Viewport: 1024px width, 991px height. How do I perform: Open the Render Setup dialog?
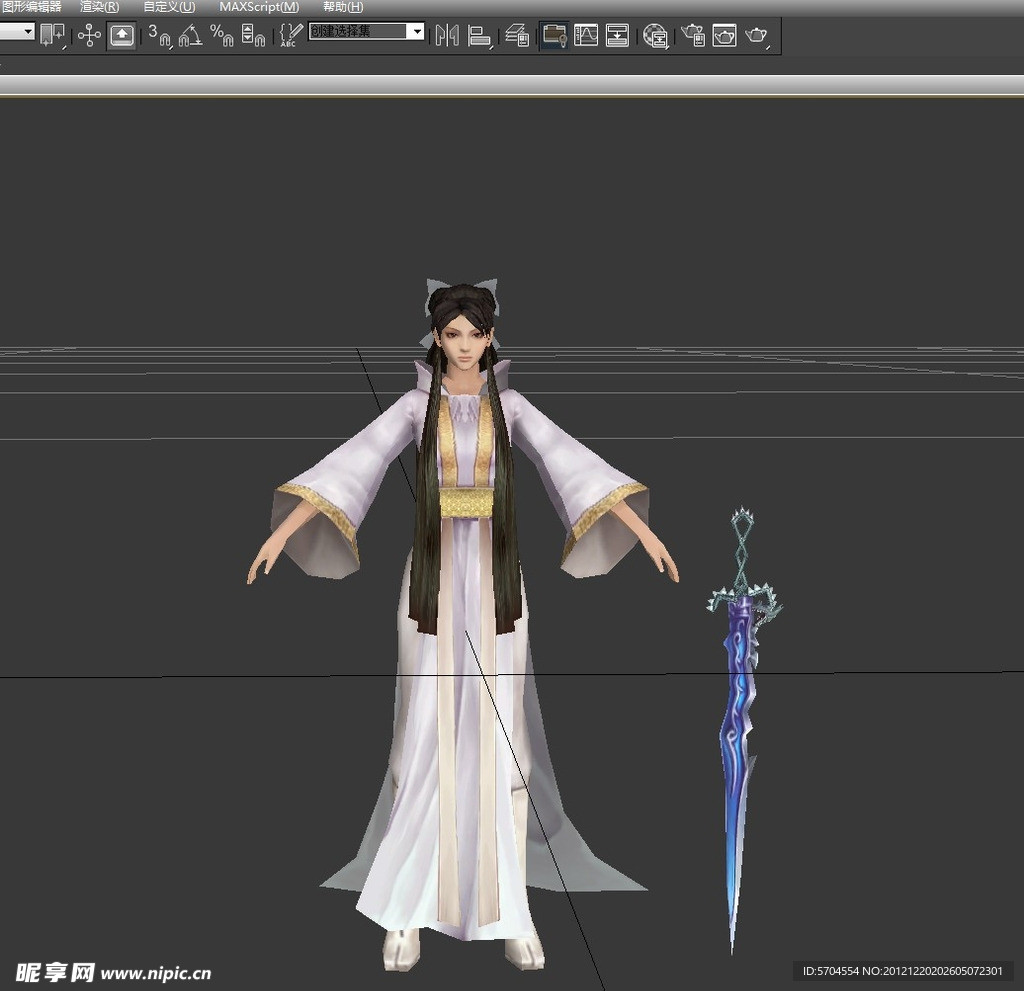click(693, 35)
